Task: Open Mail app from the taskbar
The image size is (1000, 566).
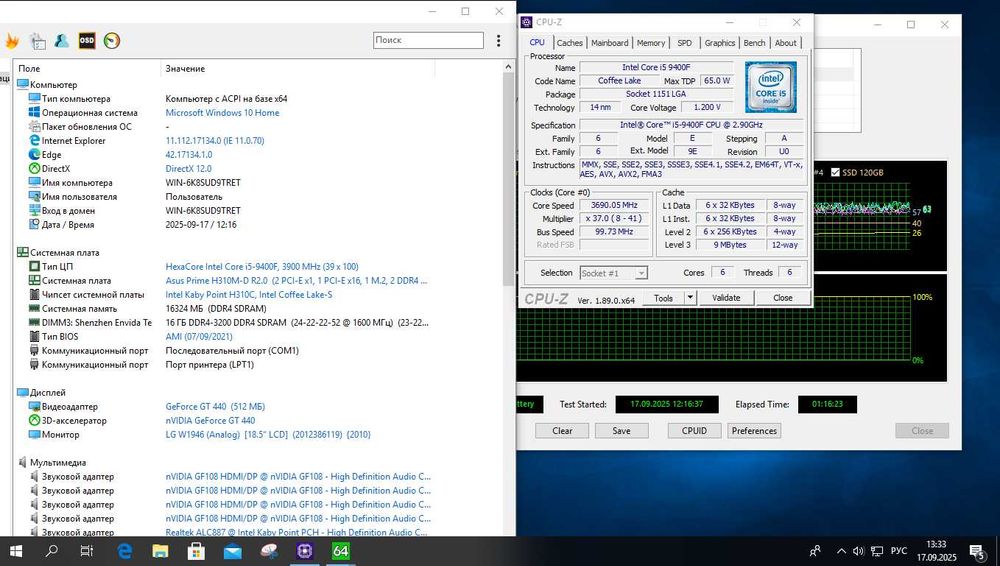Action: click(x=233, y=551)
